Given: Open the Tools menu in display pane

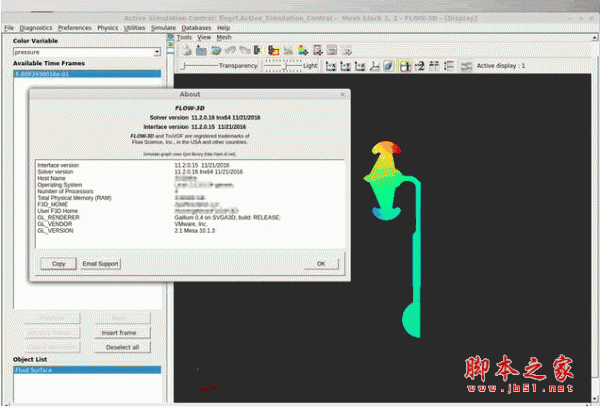Looking at the screenshot, I should tap(184, 37).
